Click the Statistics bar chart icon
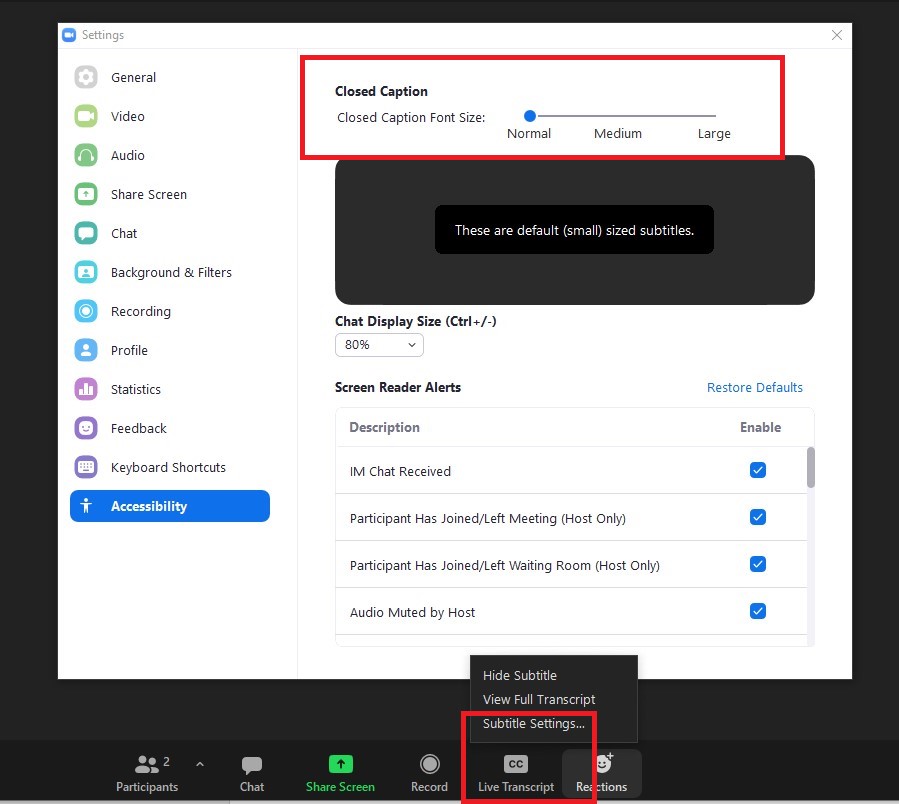The height and width of the screenshot is (804, 899). [86, 389]
